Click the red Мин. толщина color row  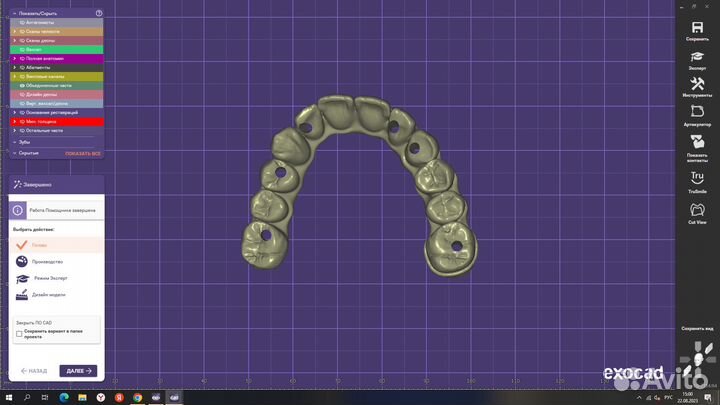click(57, 121)
